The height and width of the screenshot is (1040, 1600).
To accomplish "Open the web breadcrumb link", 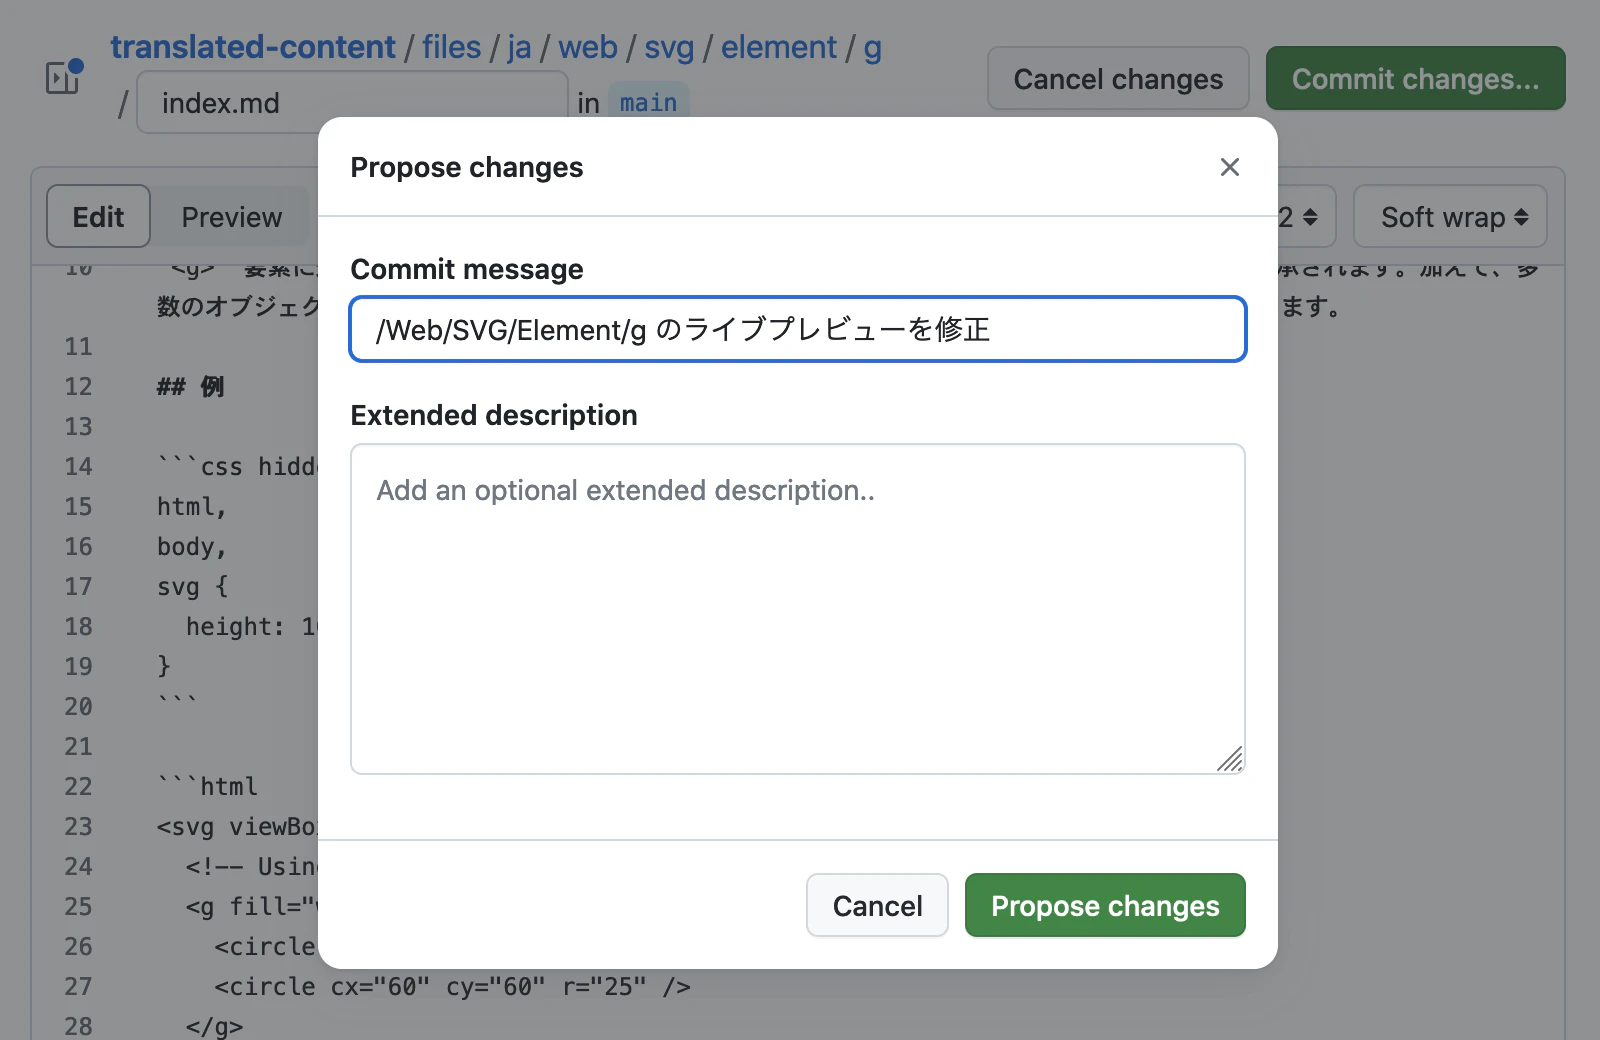I will click(588, 47).
